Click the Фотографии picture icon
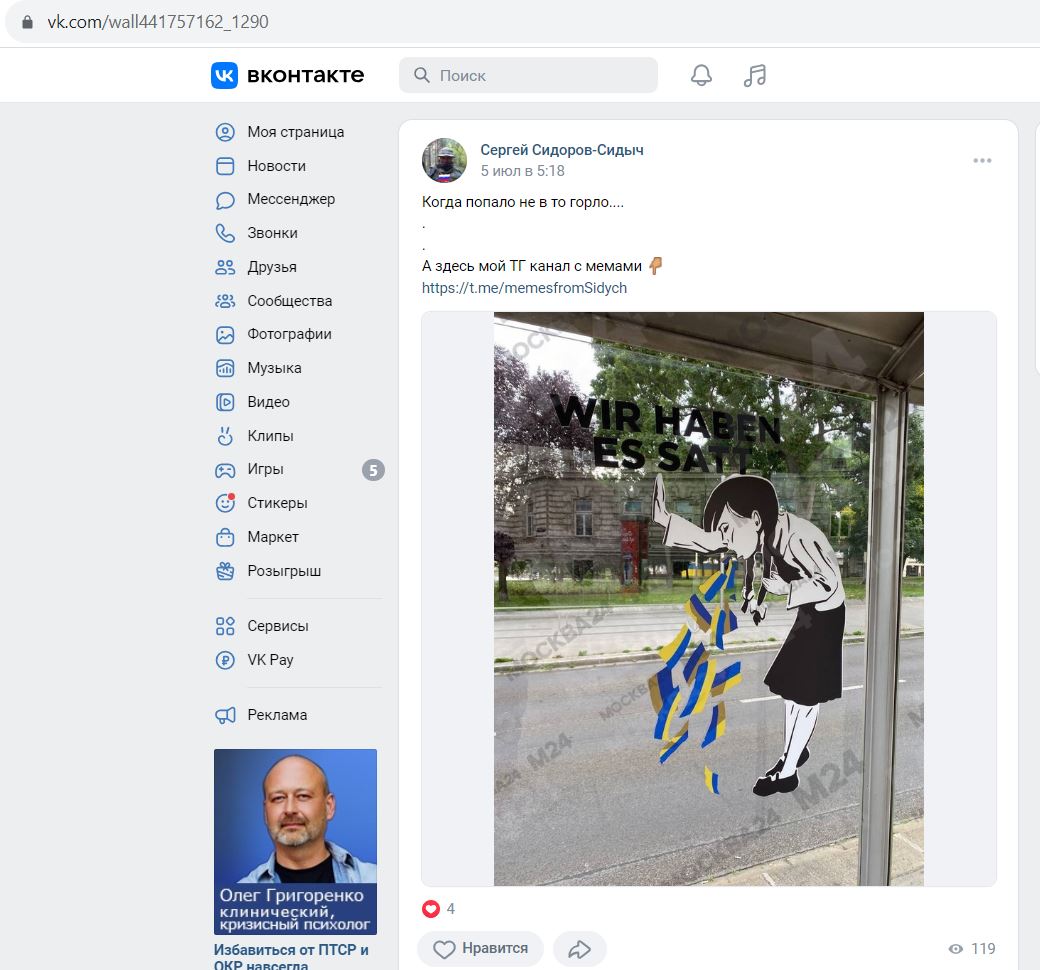The image size is (1040, 970). tap(226, 334)
